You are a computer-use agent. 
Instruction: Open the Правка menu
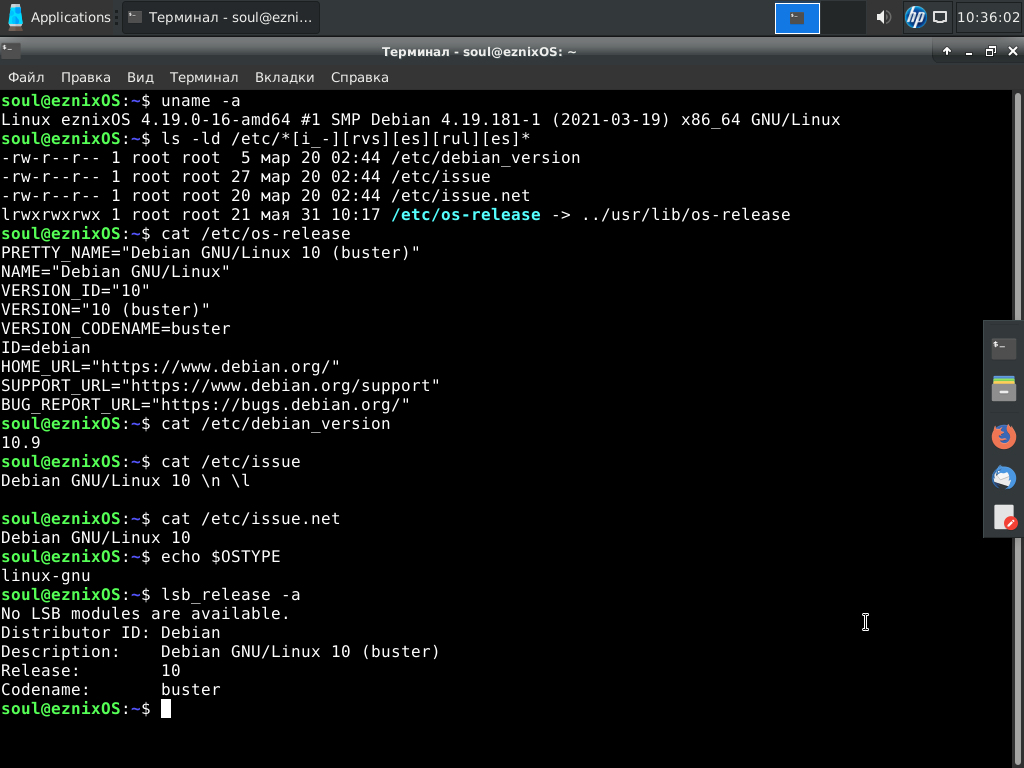[x=86, y=77]
